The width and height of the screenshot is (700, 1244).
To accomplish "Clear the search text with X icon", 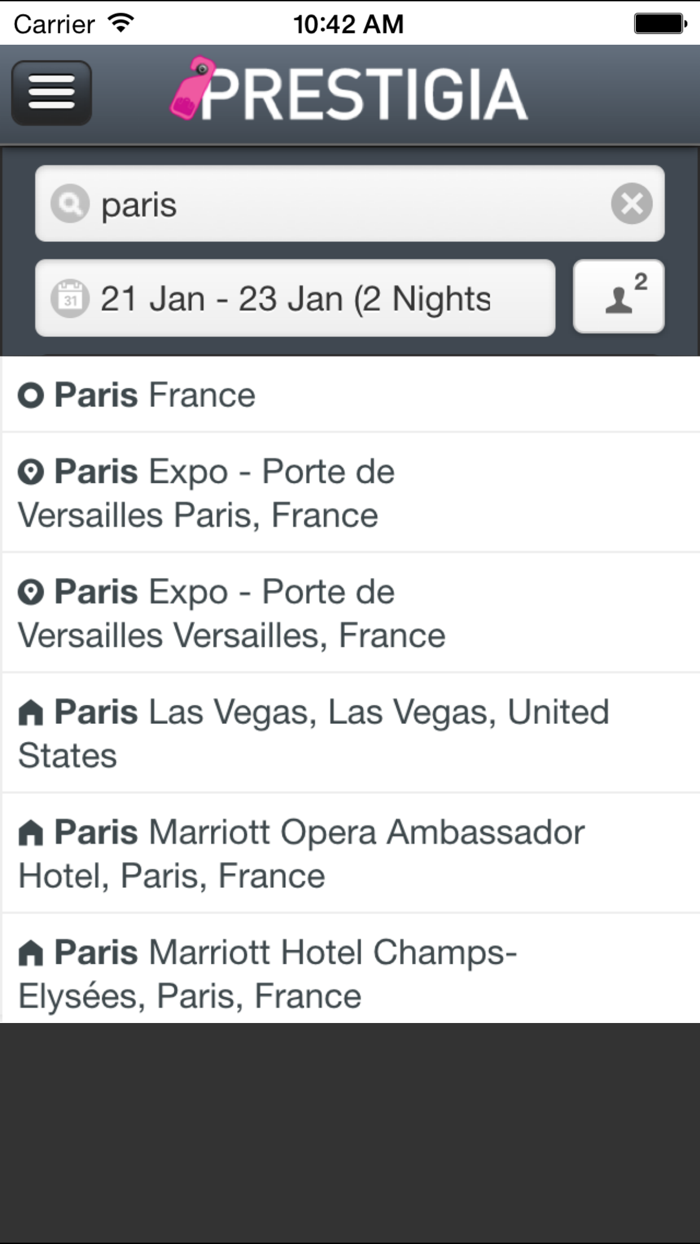I will [631, 205].
